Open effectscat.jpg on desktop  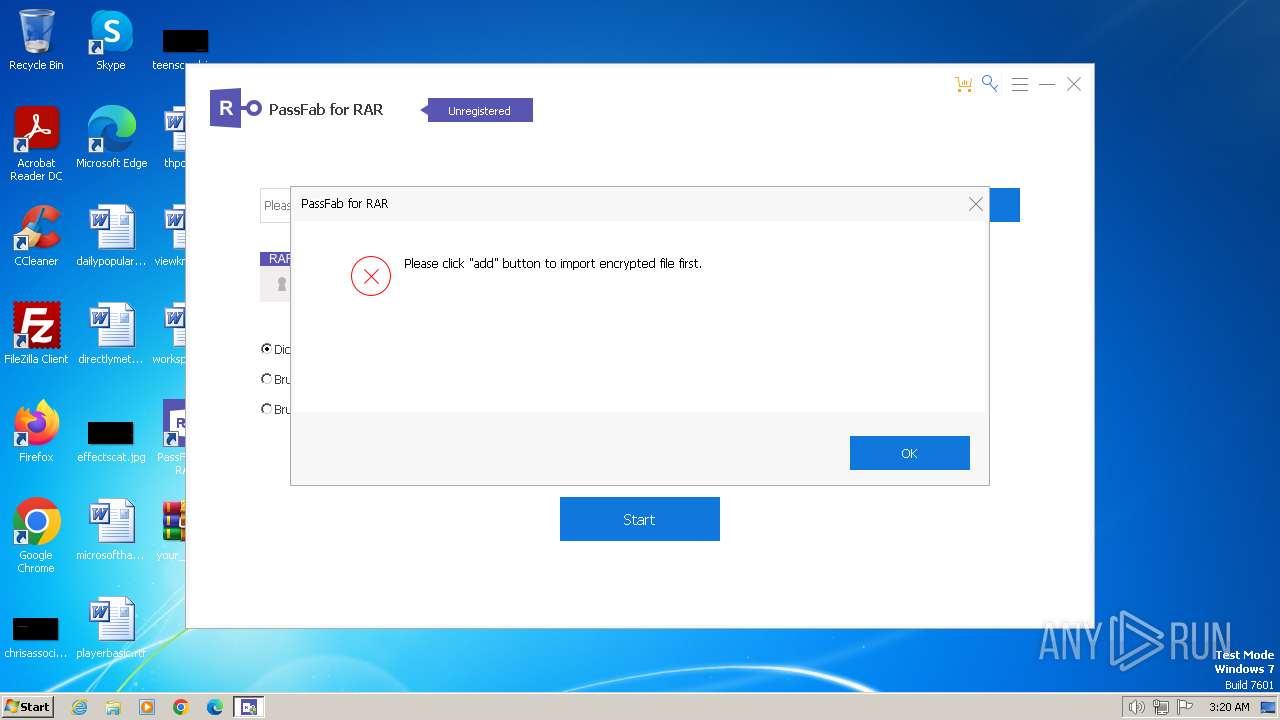tap(111, 441)
